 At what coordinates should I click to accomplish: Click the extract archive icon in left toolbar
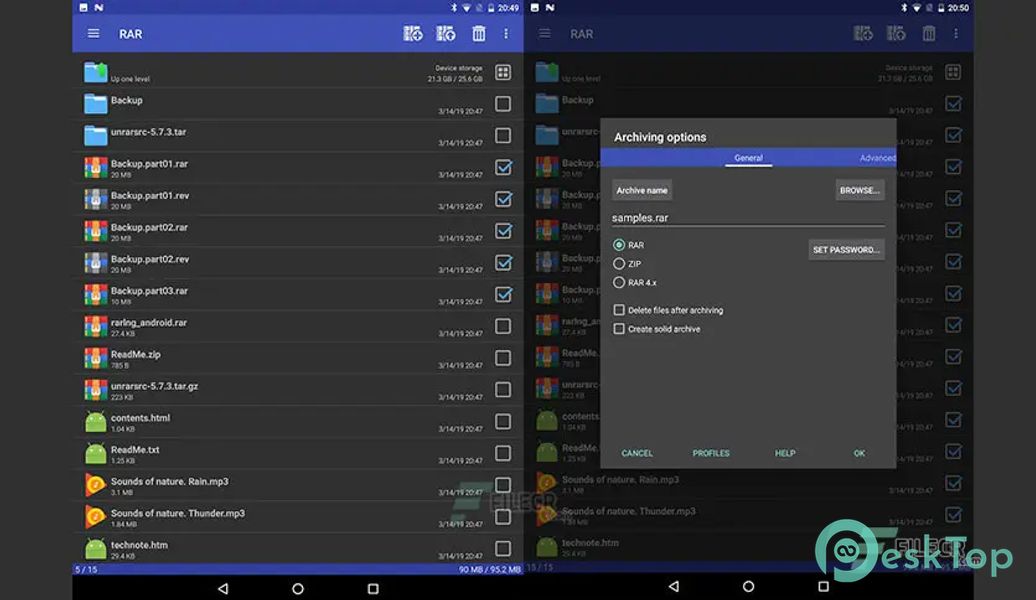pos(446,34)
